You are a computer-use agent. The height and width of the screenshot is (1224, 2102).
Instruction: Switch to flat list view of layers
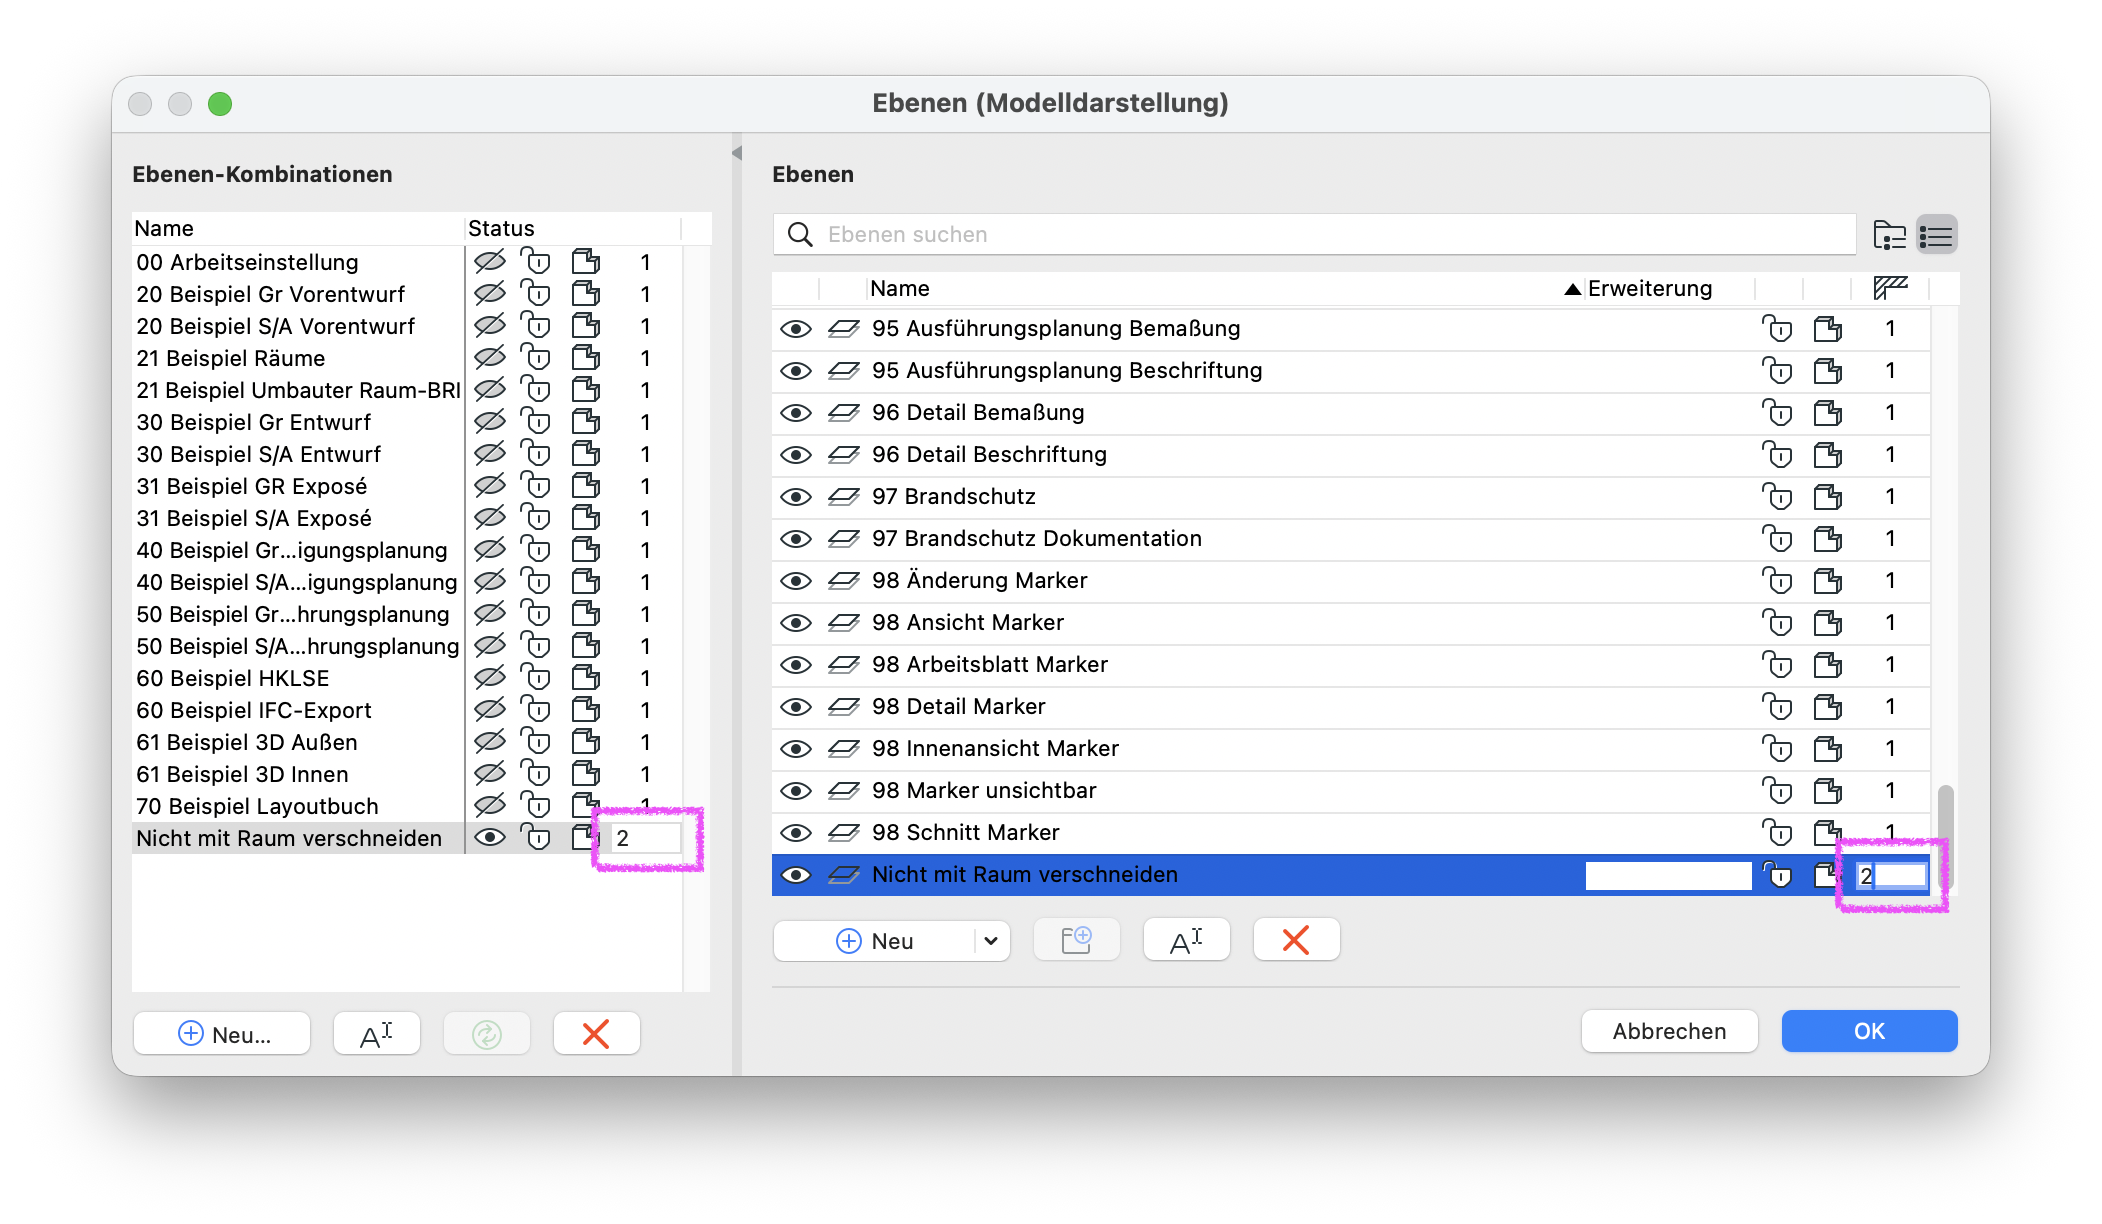(1937, 236)
